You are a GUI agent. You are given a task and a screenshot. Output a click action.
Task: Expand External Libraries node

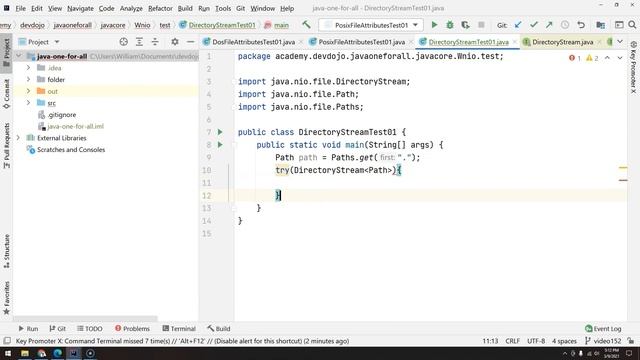(x=19, y=138)
